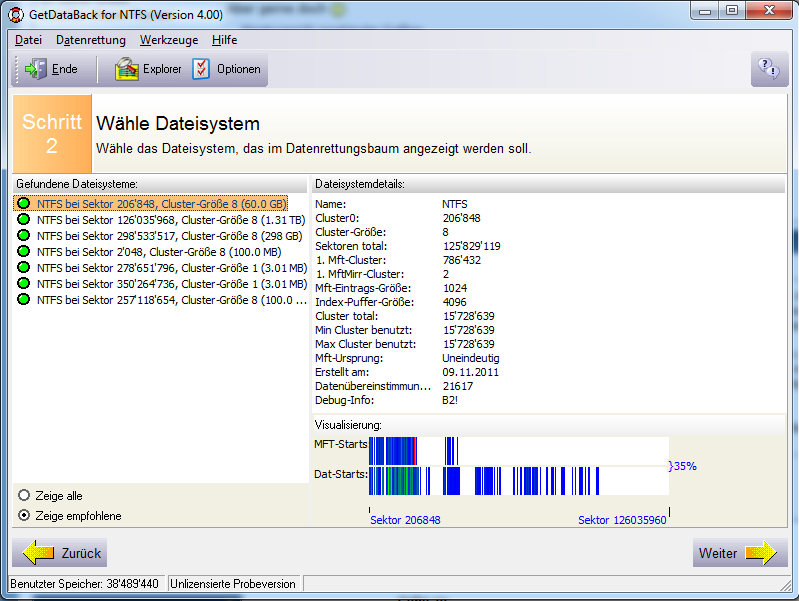This screenshot has height=601, width=799.
Task: Click the Sektor 206848 label
Action: coord(405,520)
